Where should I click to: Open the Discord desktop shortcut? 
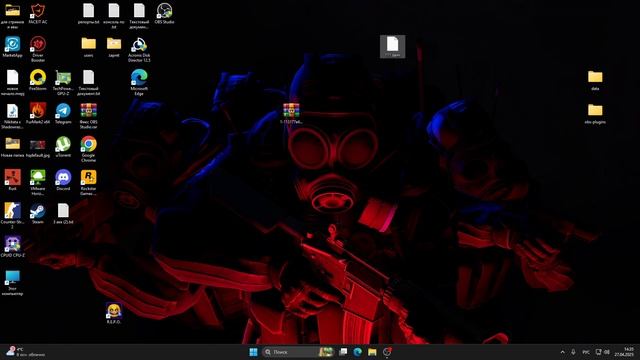pyautogui.click(x=63, y=180)
